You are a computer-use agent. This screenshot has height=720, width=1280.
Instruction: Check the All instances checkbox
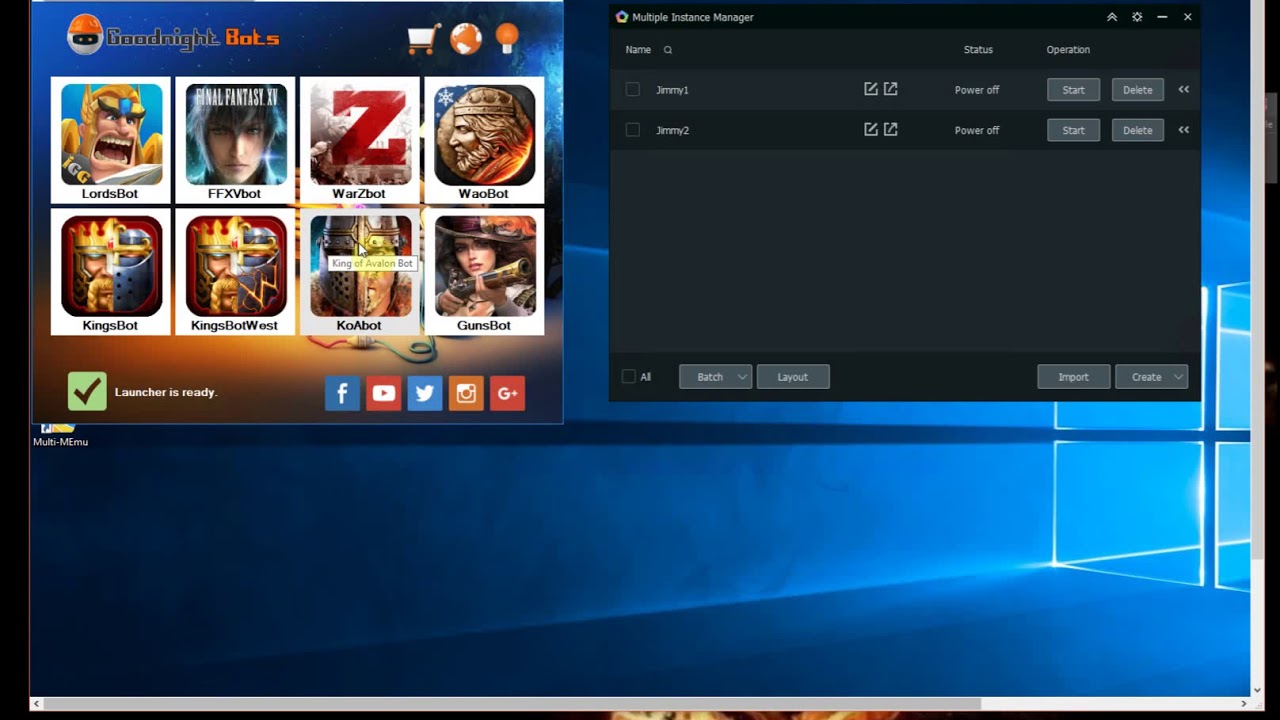629,377
